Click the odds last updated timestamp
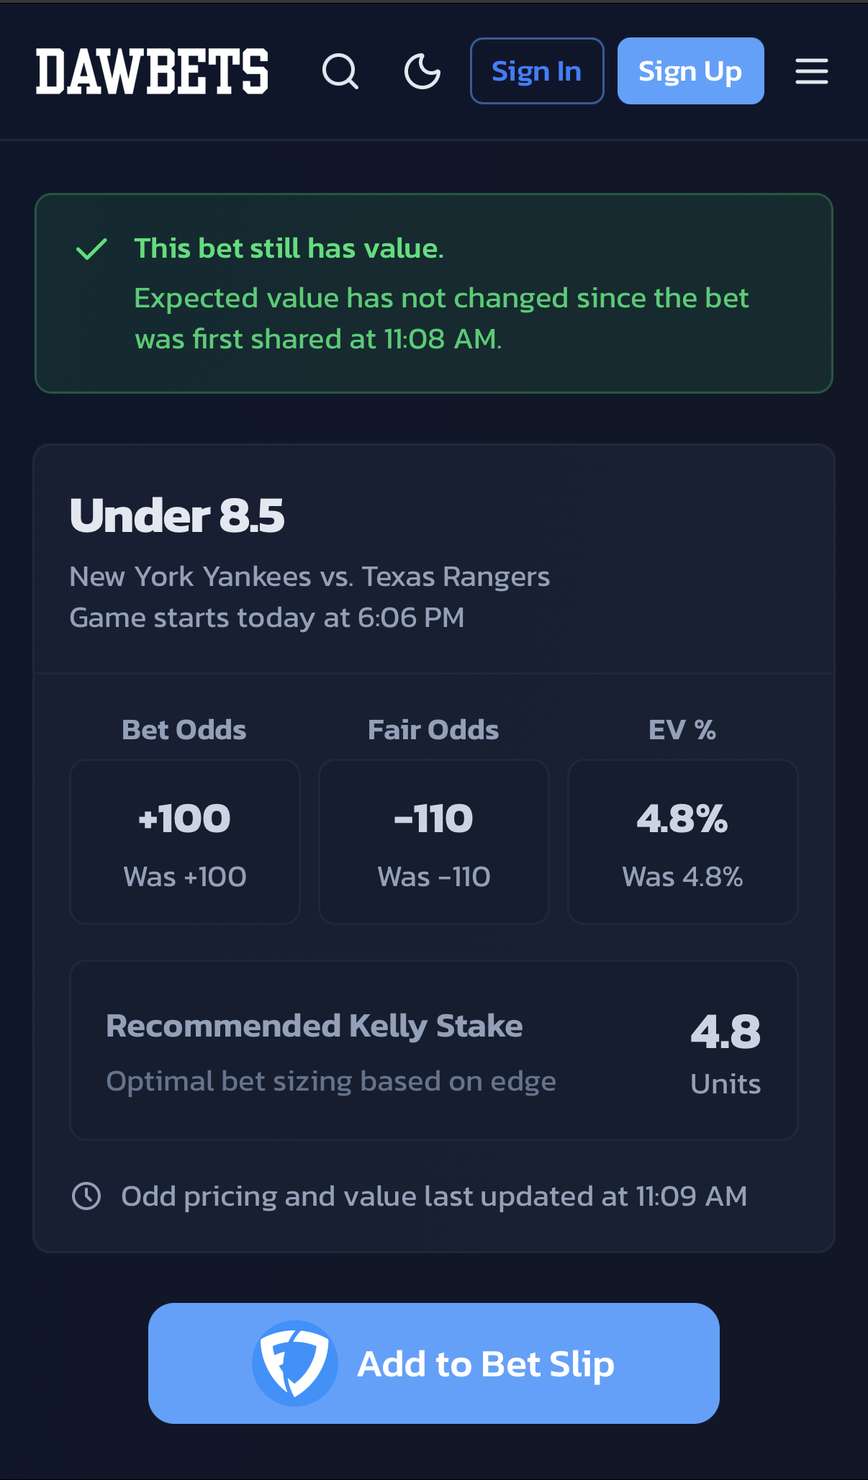 (434, 1196)
